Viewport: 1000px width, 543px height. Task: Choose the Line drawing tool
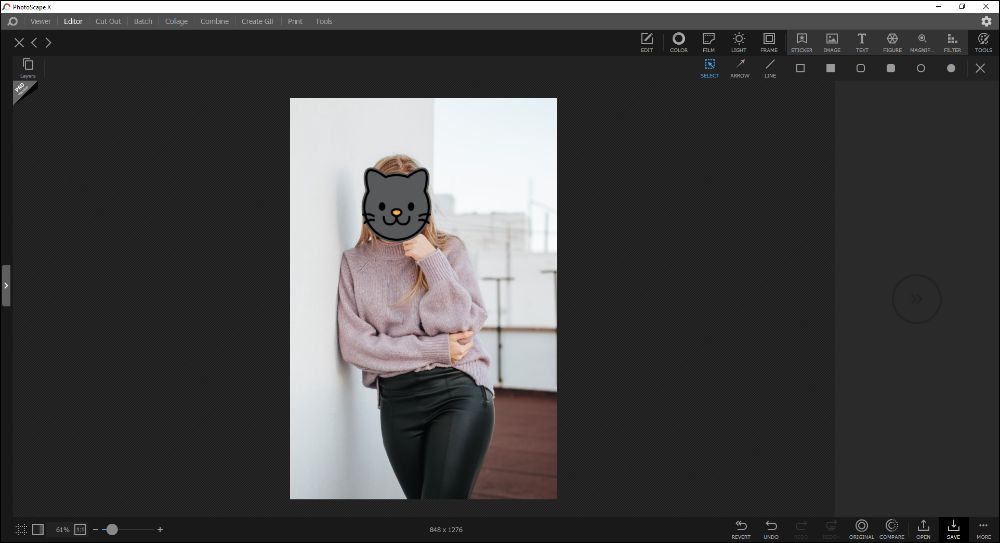click(770, 67)
